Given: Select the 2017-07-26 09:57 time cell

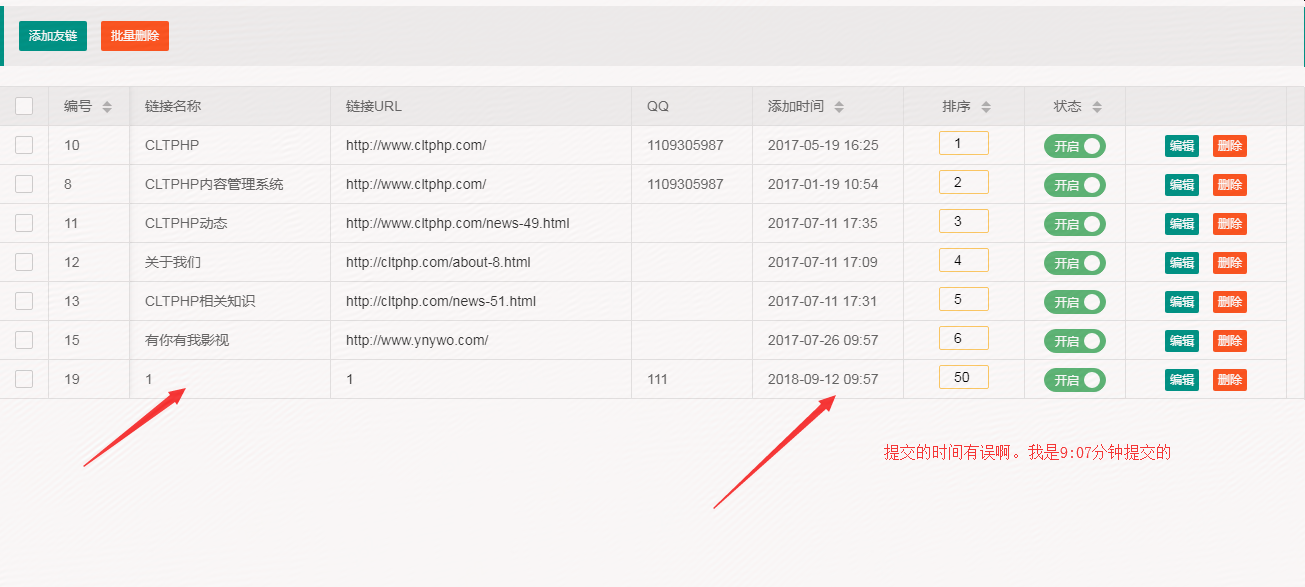Looking at the screenshot, I should coord(828,340).
